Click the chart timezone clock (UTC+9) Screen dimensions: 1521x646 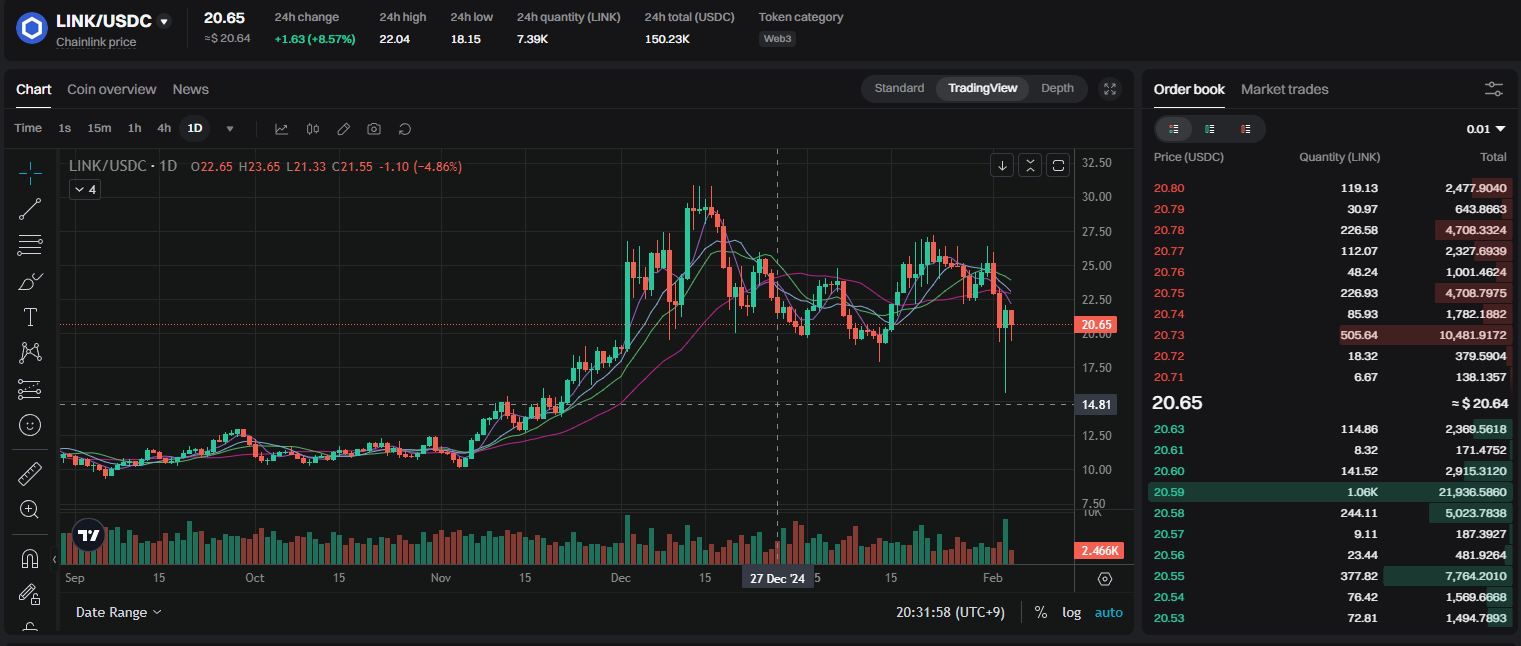pyautogui.click(x=950, y=612)
